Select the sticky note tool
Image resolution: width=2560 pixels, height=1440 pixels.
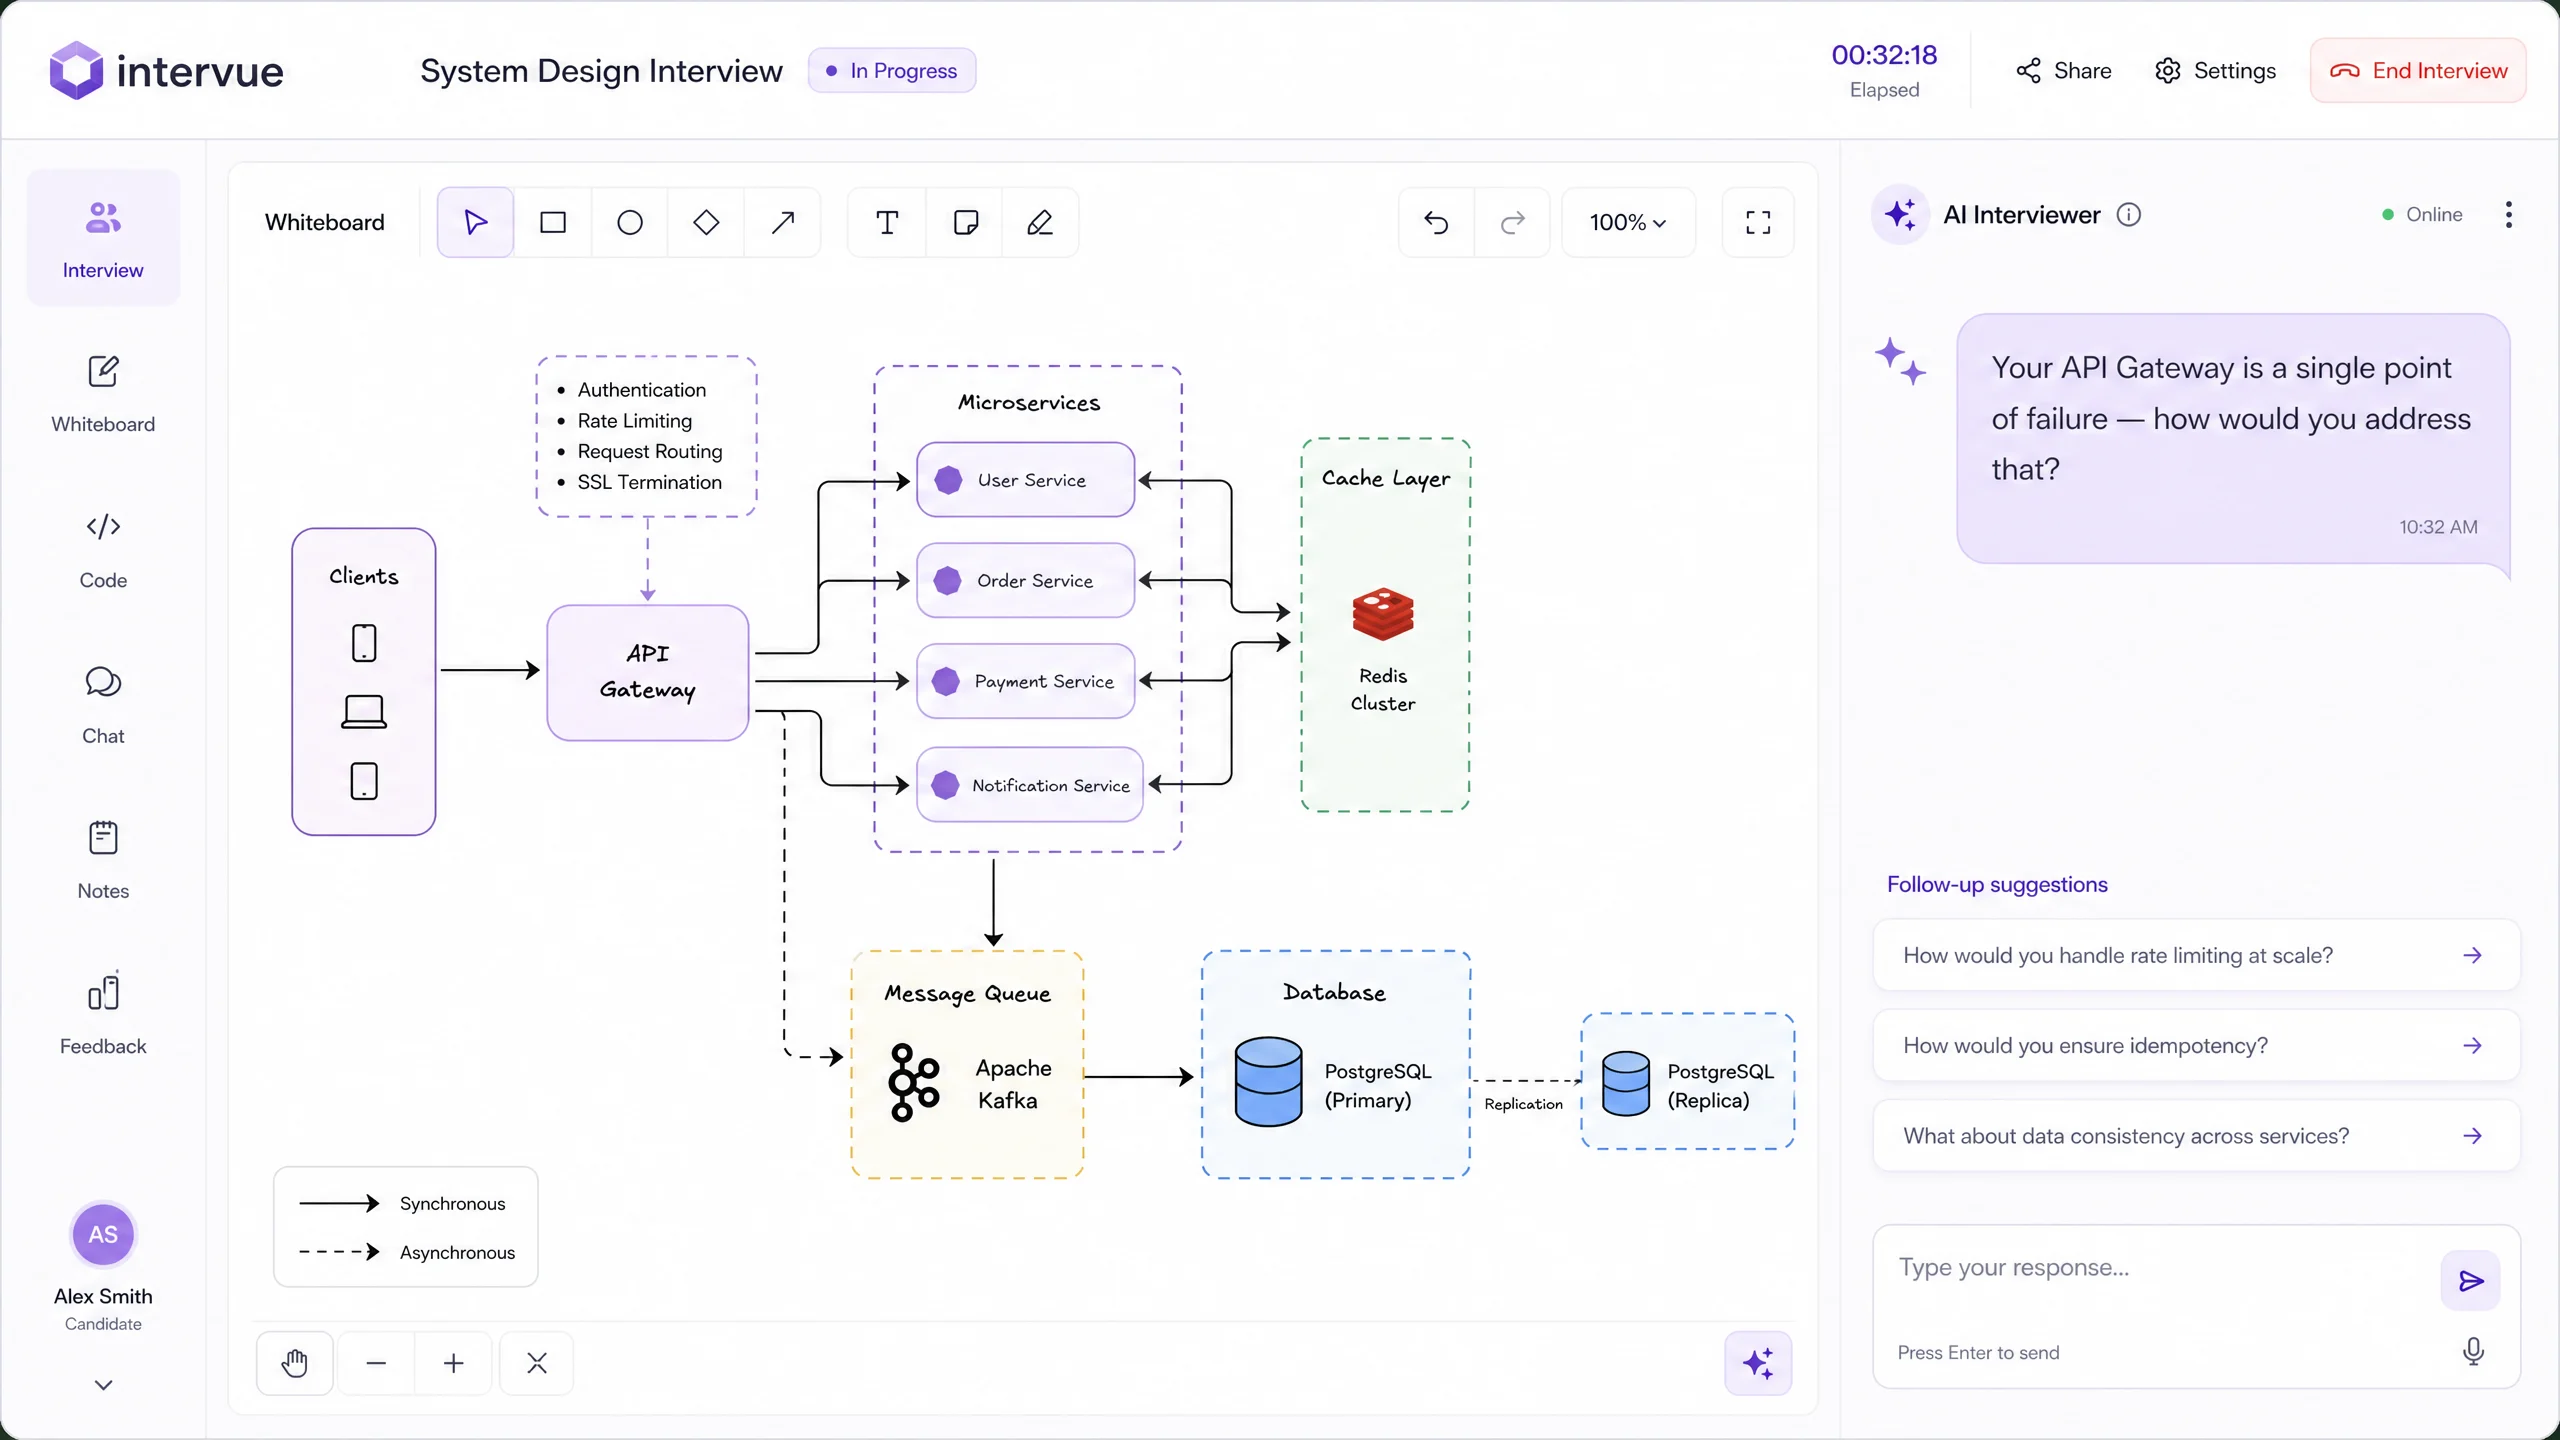tap(965, 222)
